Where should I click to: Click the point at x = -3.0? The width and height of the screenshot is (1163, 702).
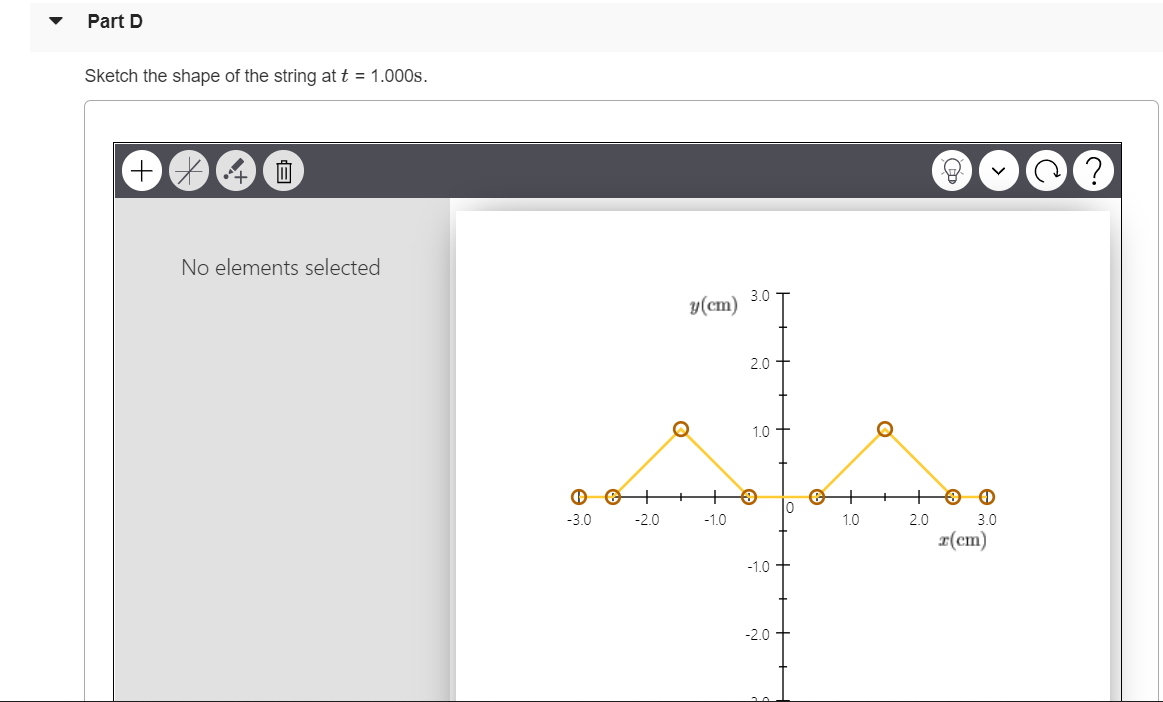[578, 495]
